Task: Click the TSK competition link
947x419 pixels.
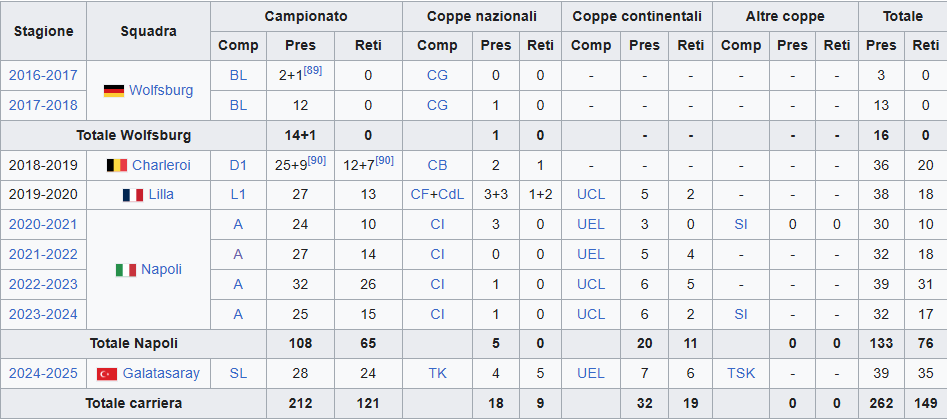Action: 741,374
